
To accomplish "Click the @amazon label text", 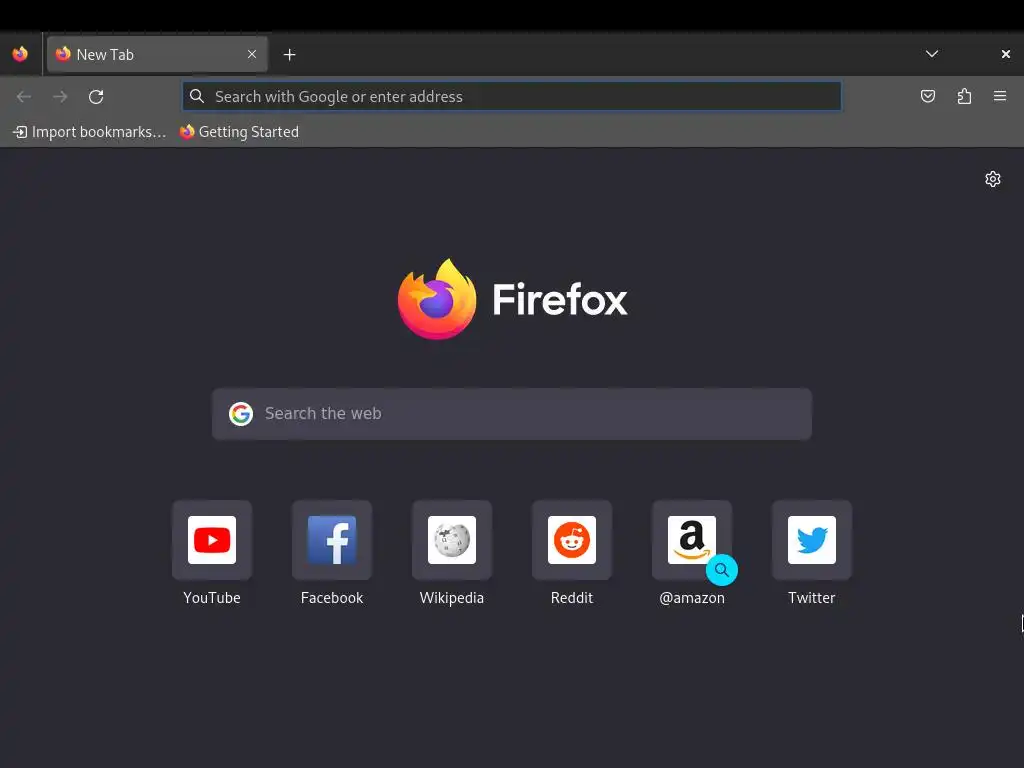I will pyautogui.click(x=692, y=598).
